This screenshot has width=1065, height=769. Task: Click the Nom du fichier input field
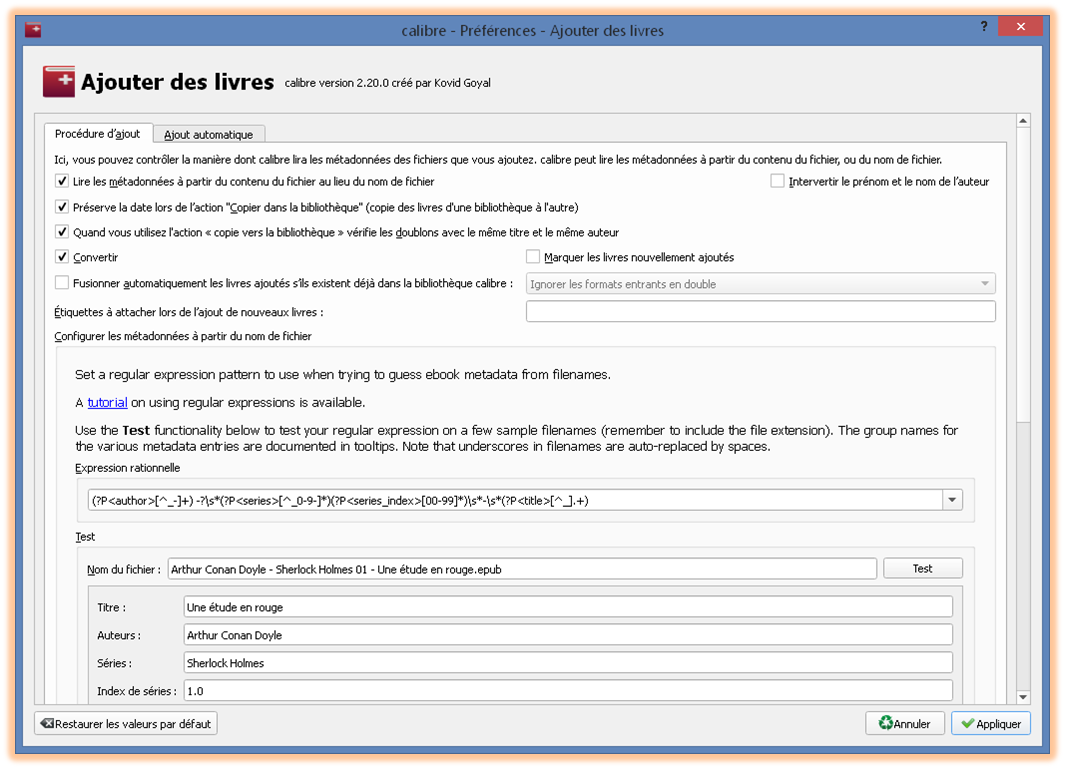point(522,569)
